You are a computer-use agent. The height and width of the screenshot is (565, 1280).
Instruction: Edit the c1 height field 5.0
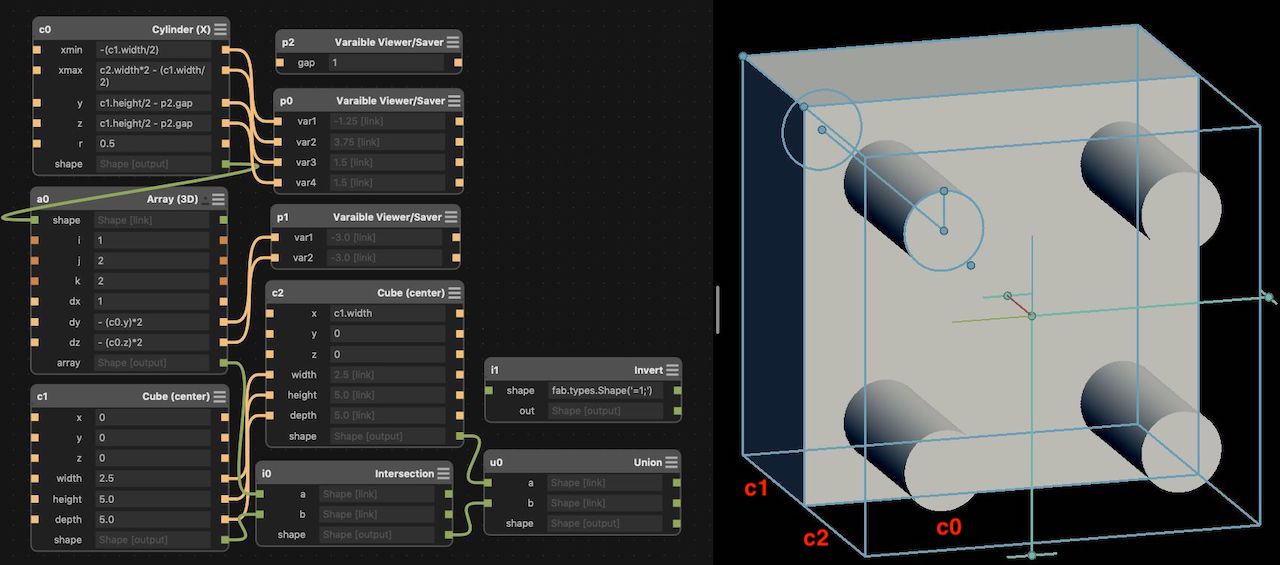point(153,499)
